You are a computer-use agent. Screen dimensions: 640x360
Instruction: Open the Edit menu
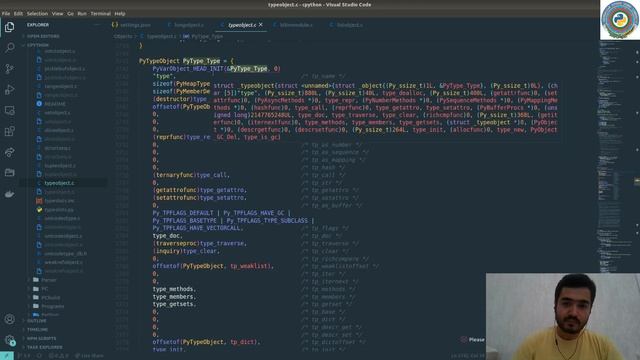tap(18, 13)
